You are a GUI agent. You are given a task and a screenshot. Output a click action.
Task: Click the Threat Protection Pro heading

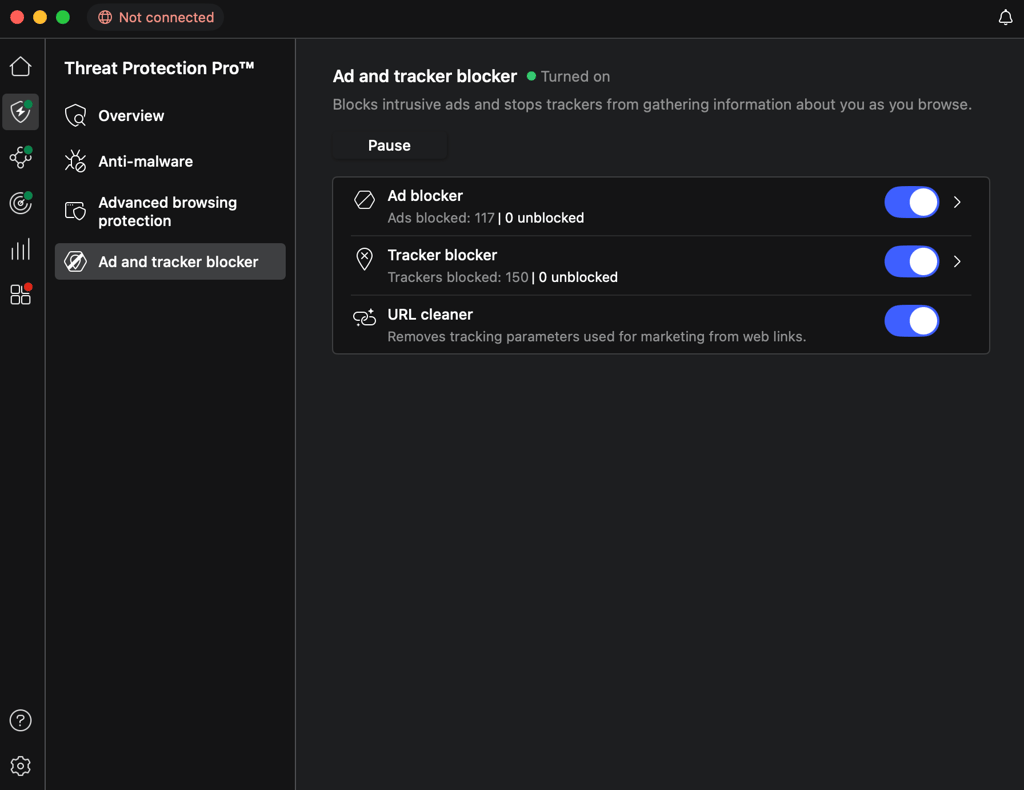tap(159, 68)
